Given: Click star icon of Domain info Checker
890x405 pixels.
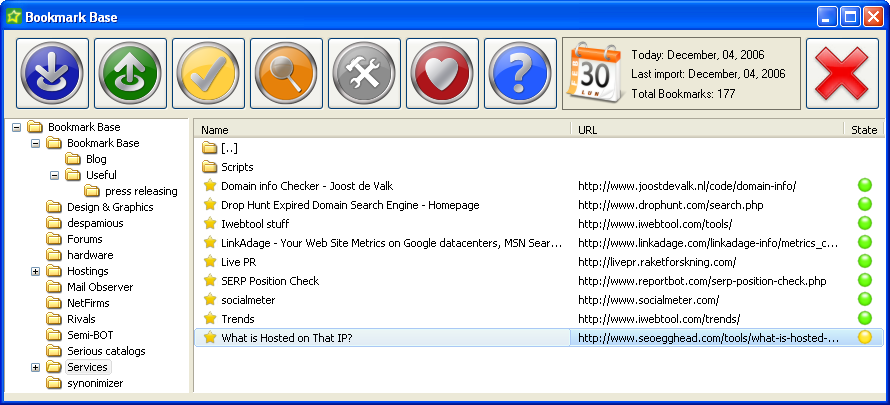Looking at the screenshot, I should tap(210, 185).
